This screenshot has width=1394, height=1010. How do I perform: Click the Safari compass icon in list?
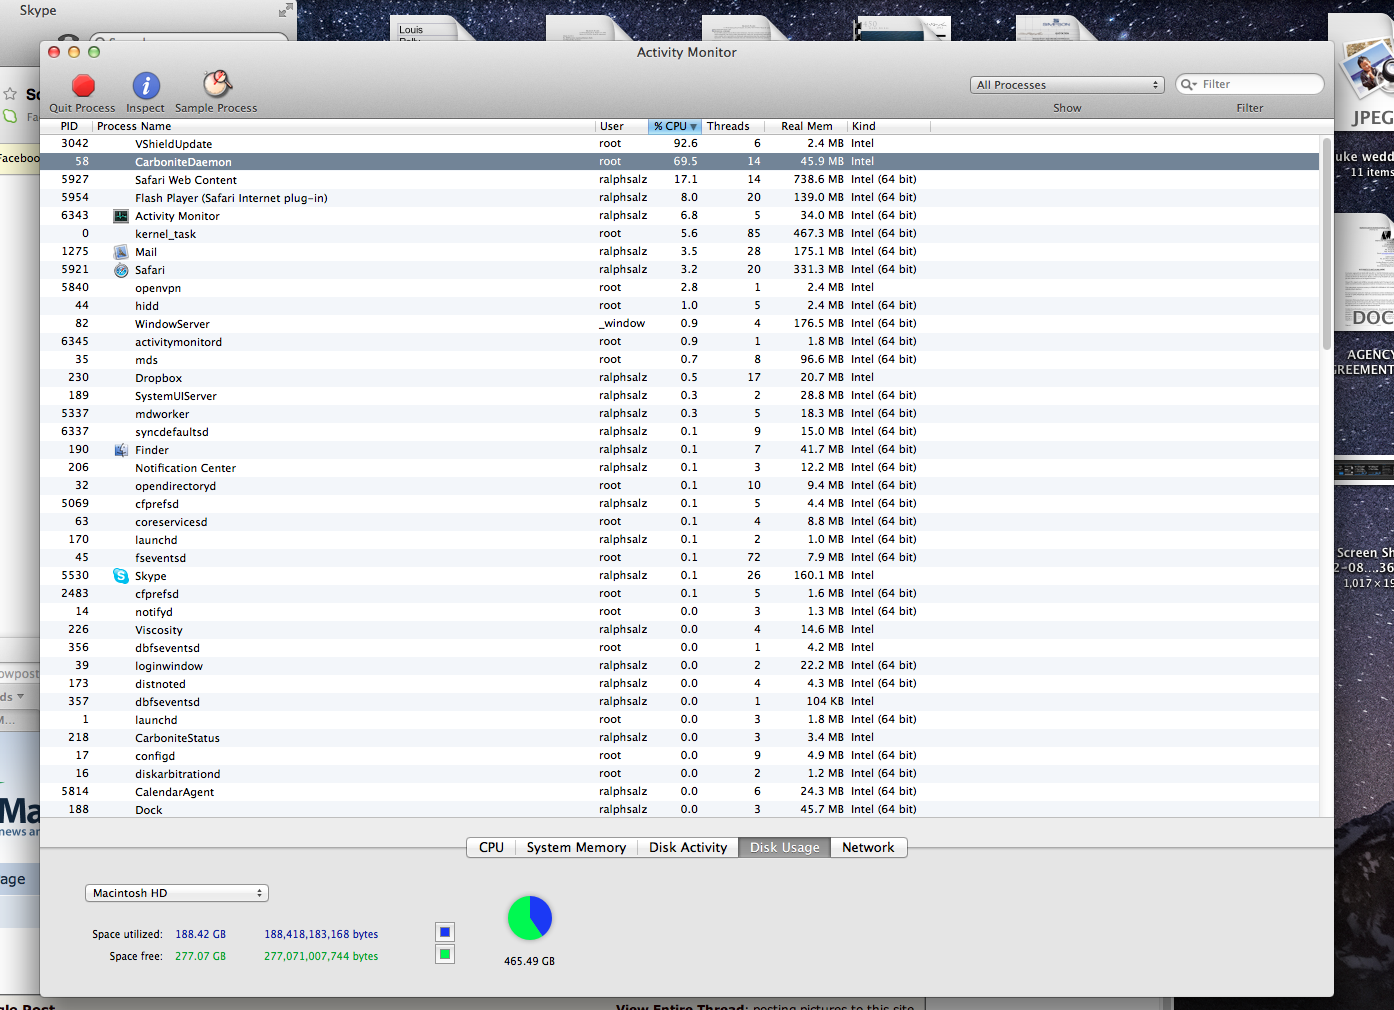(121, 270)
